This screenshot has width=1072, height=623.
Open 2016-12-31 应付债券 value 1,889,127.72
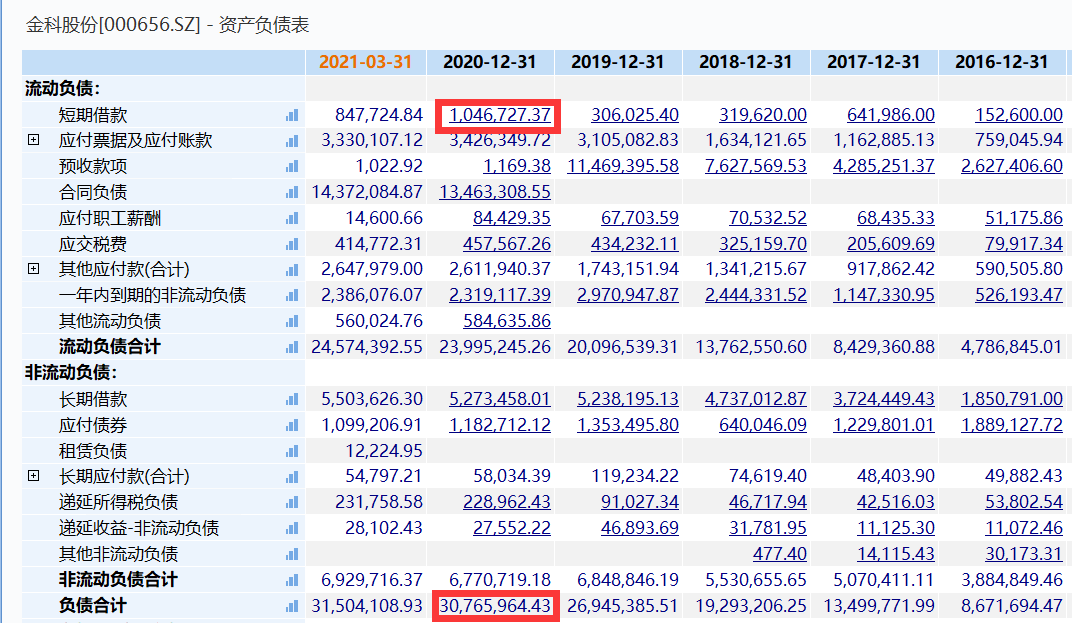pyautogui.click(x=1012, y=425)
